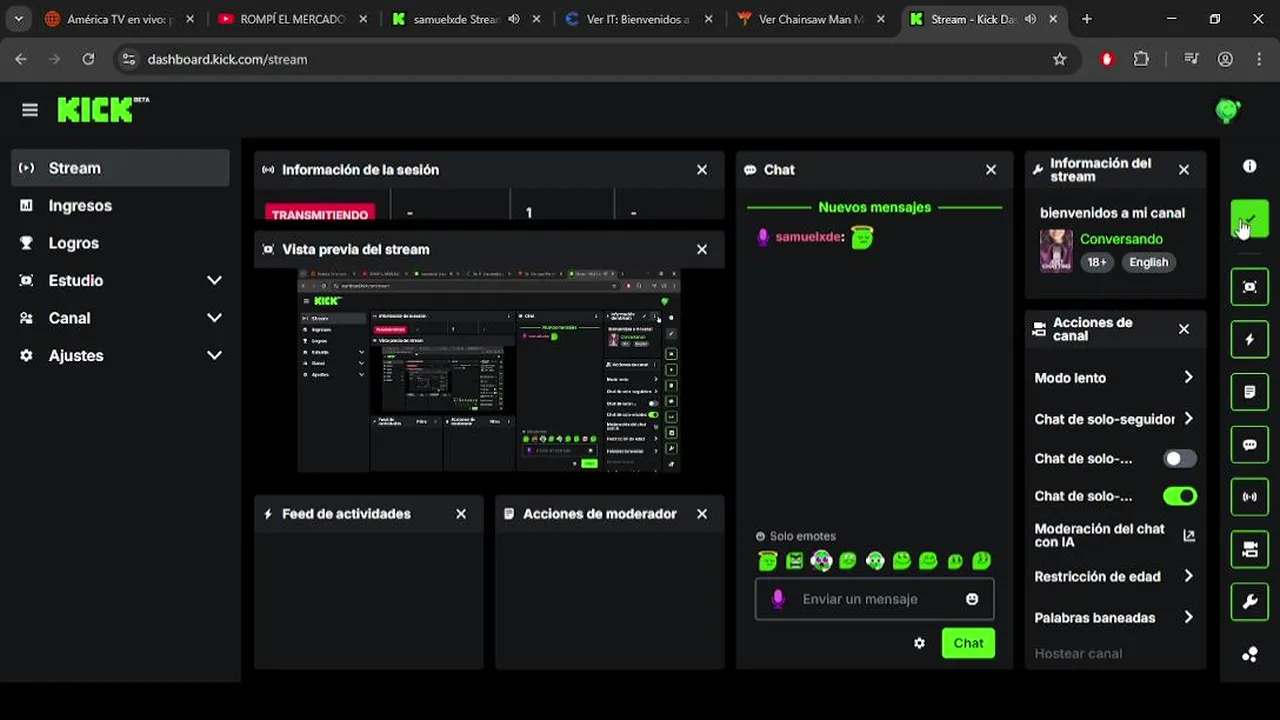
Task: Insert the halo frog emote
Action: pyautogui.click(x=767, y=561)
